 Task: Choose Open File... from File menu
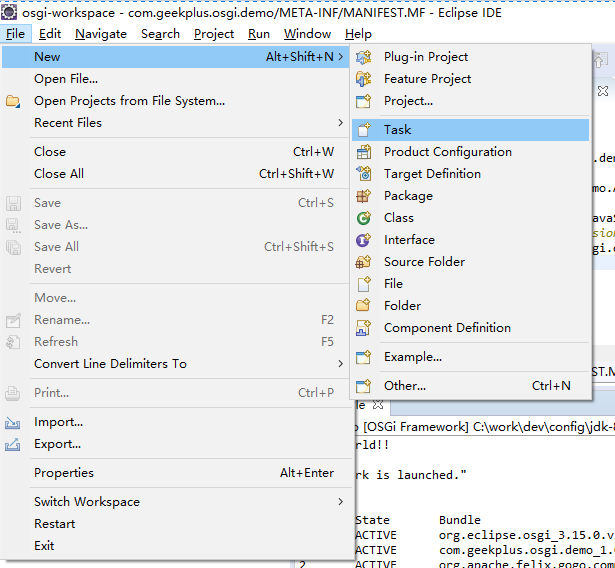pyautogui.click(x=175, y=79)
